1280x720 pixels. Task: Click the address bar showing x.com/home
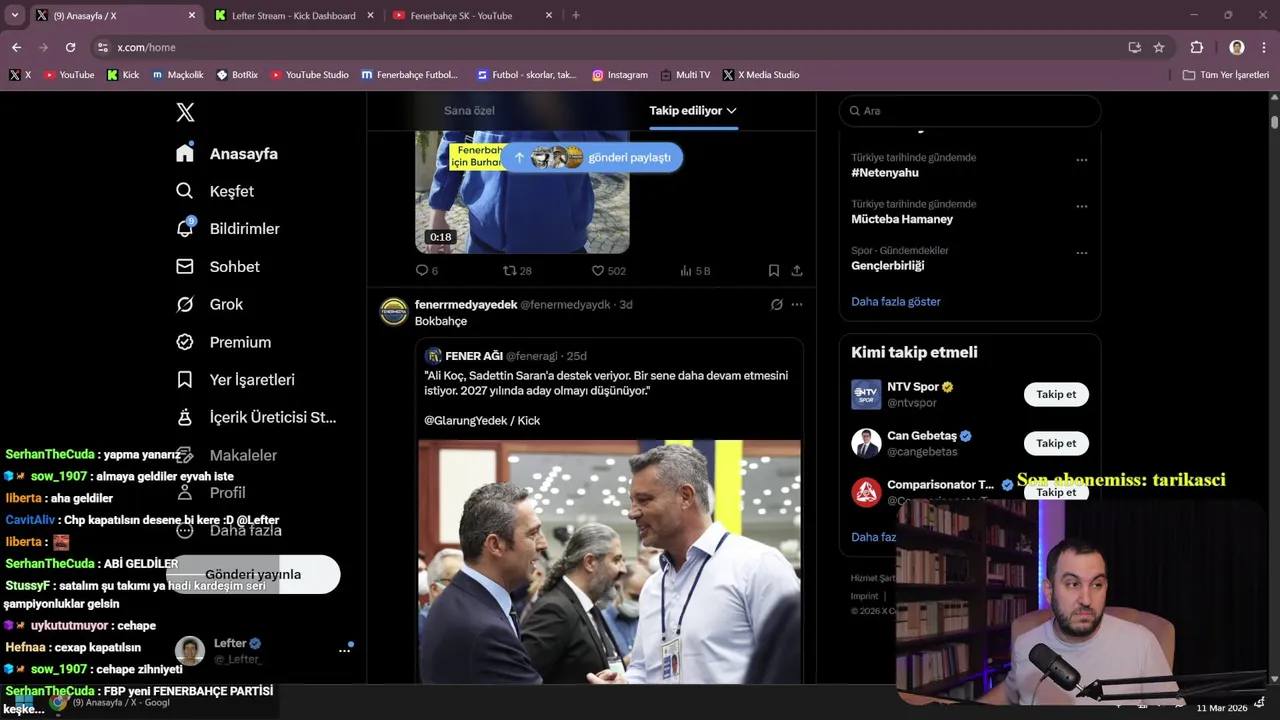click(x=620, y=47)
